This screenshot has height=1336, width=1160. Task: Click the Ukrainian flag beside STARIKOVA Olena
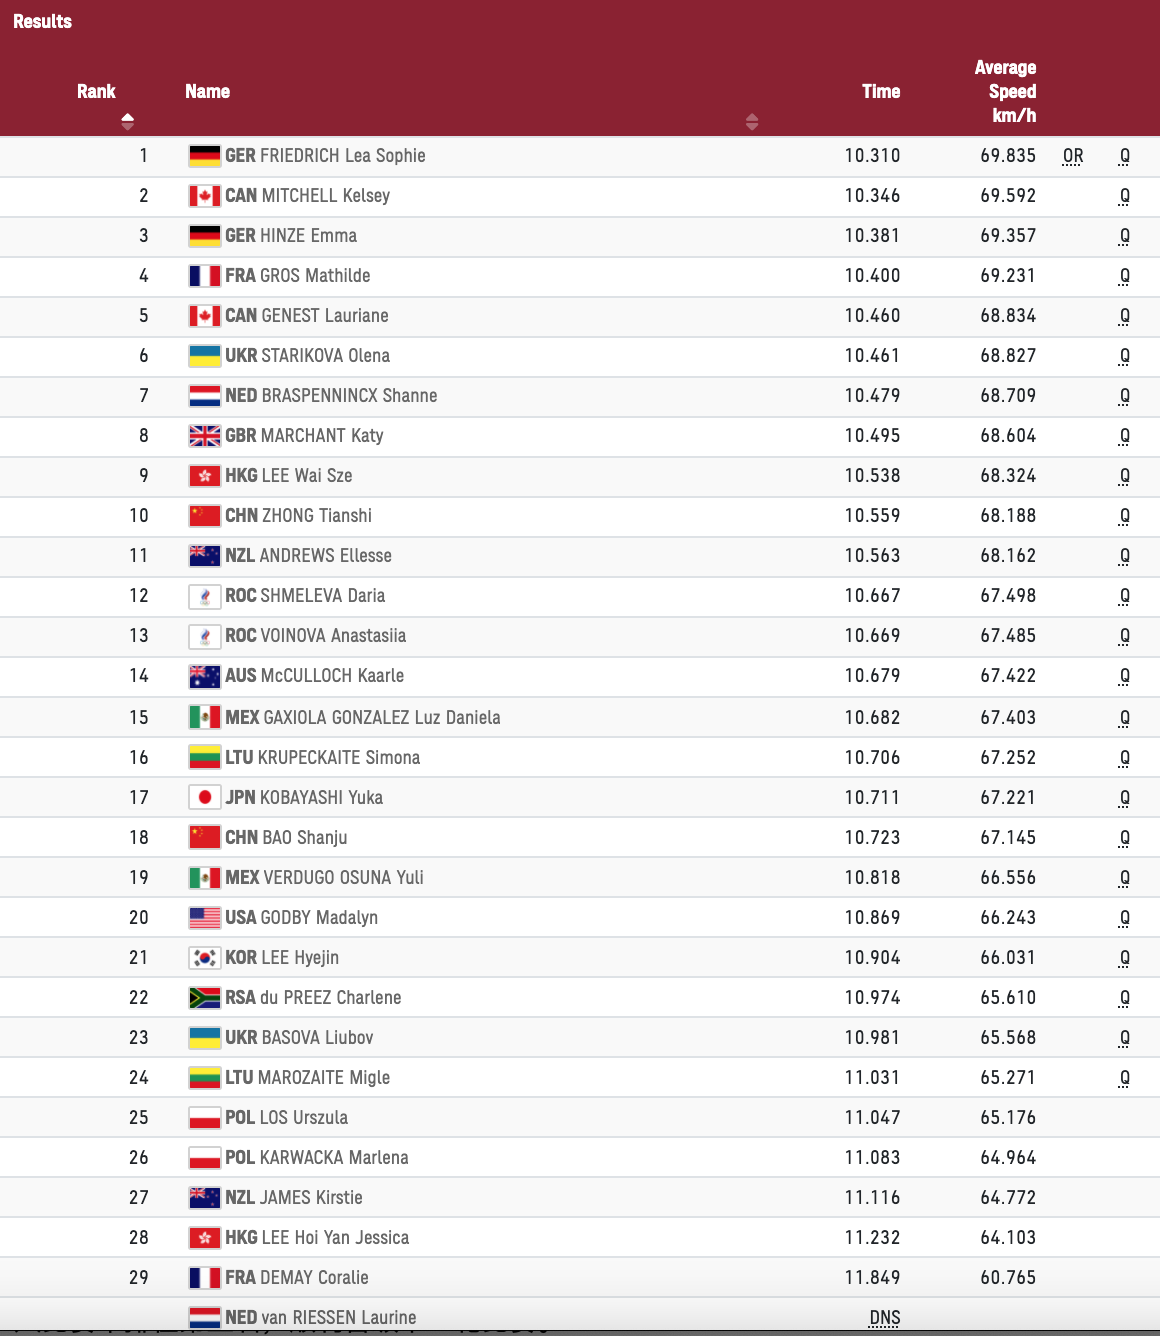205,356
